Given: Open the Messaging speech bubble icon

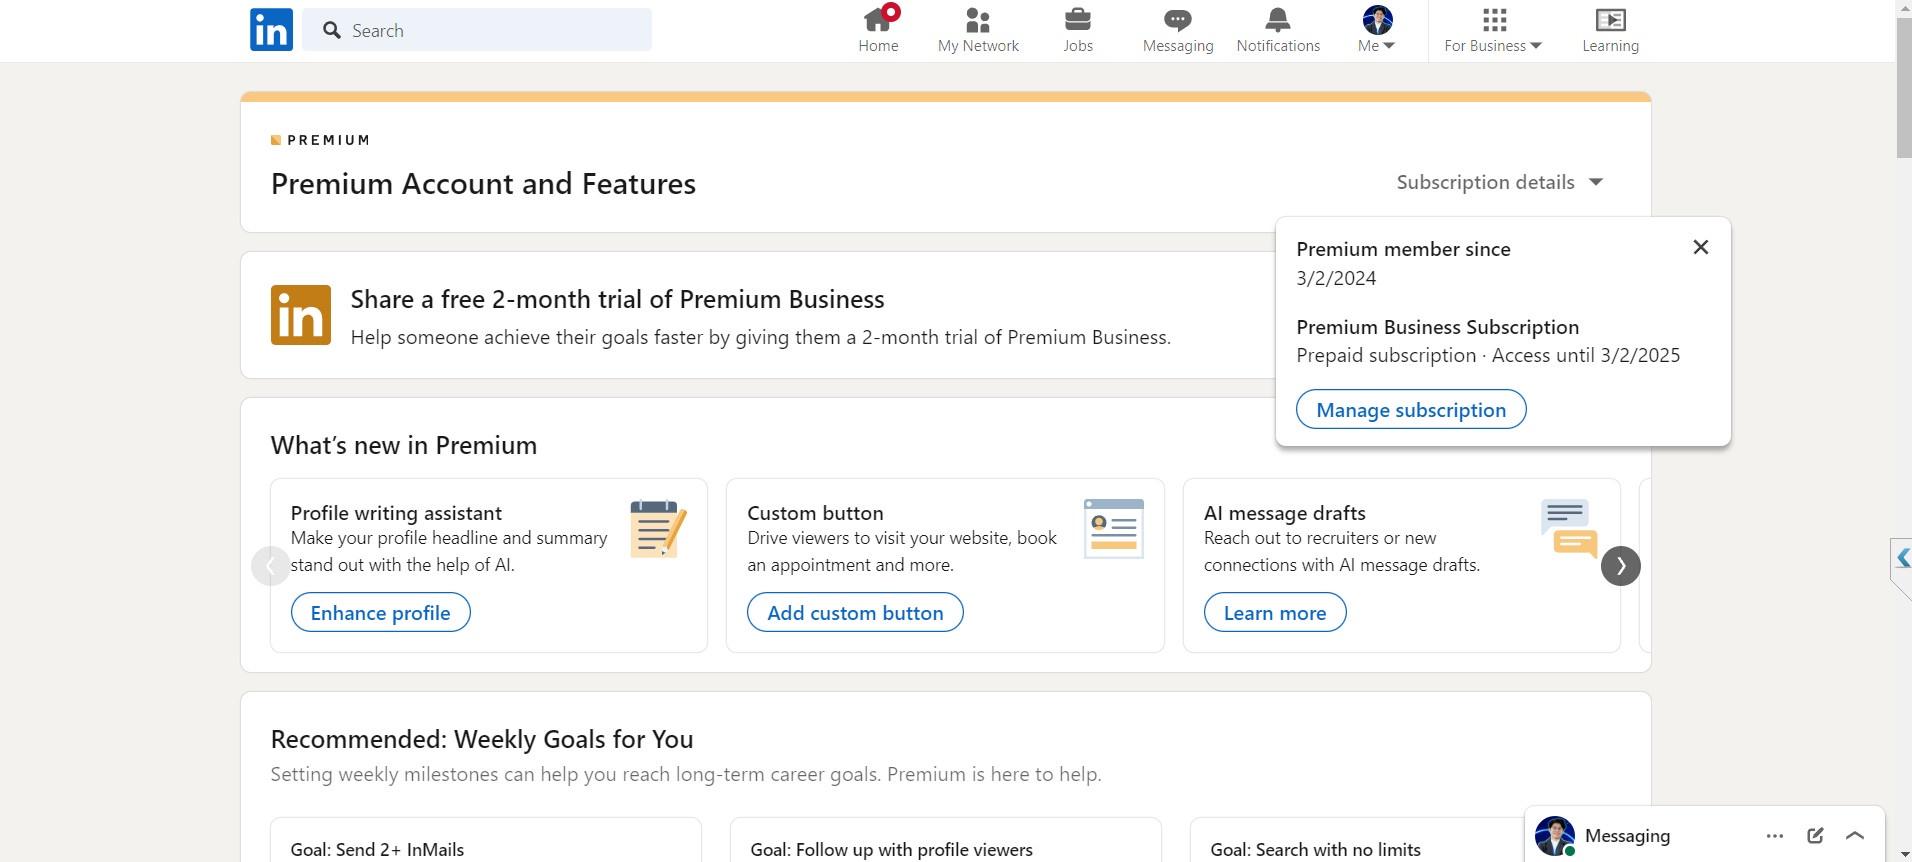Looking at the screenshot, I should point(1178,20).
